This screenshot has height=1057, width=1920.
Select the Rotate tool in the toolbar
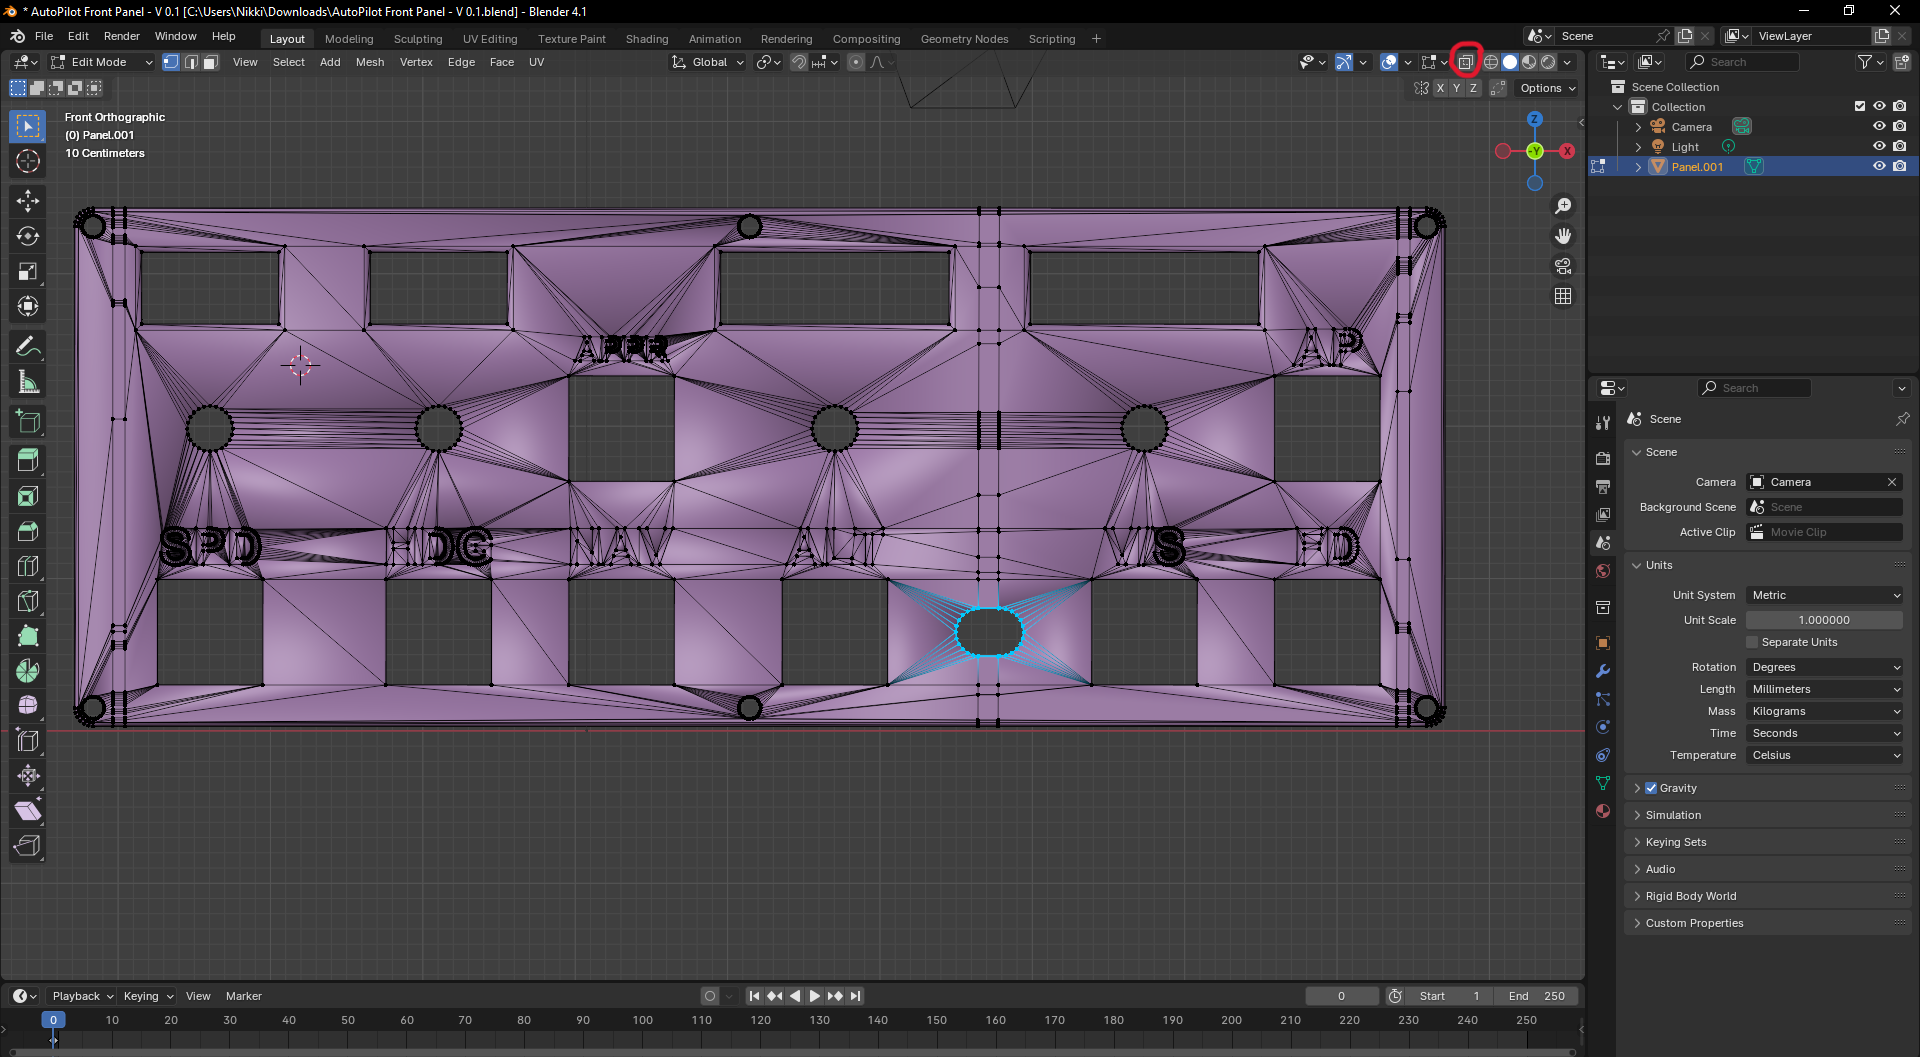28,236
